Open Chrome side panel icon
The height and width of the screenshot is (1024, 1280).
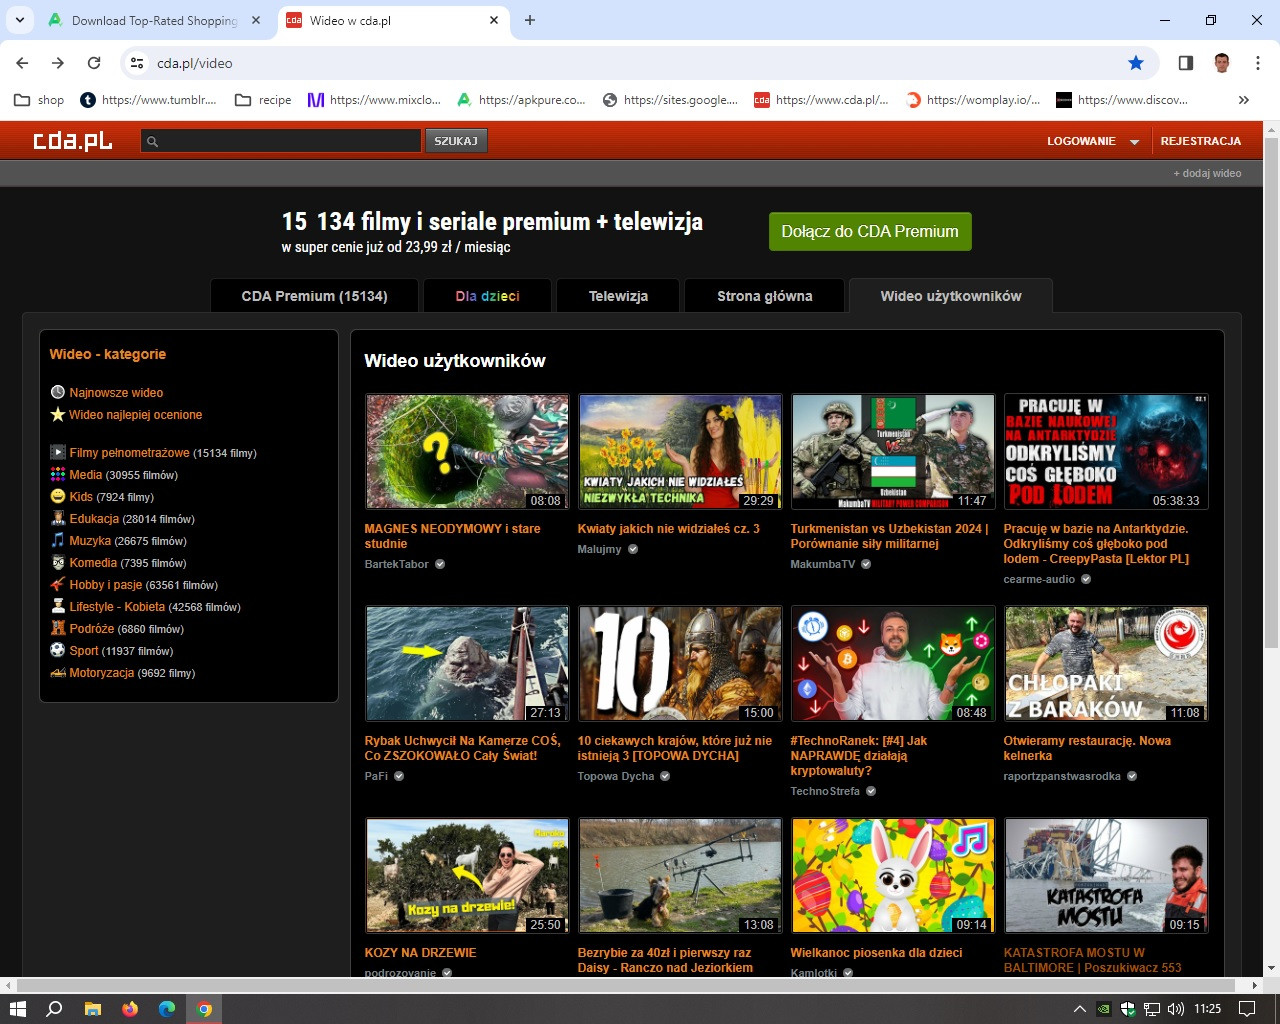point(1186,63)
